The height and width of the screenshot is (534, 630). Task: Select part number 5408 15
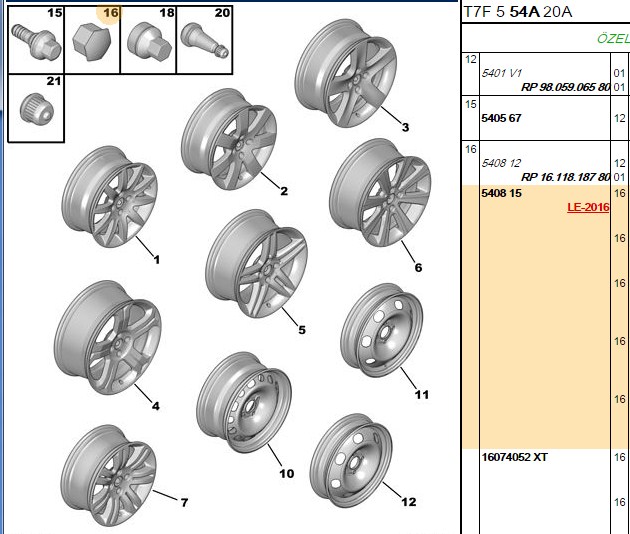501,193
